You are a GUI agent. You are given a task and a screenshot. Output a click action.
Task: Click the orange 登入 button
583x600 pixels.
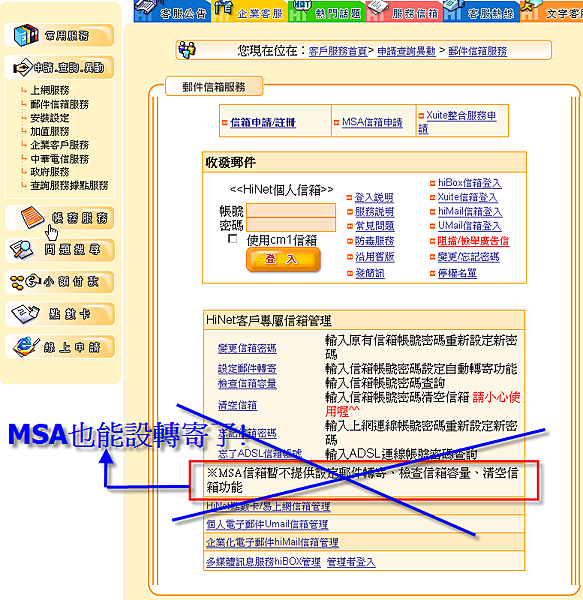(283, 259)
